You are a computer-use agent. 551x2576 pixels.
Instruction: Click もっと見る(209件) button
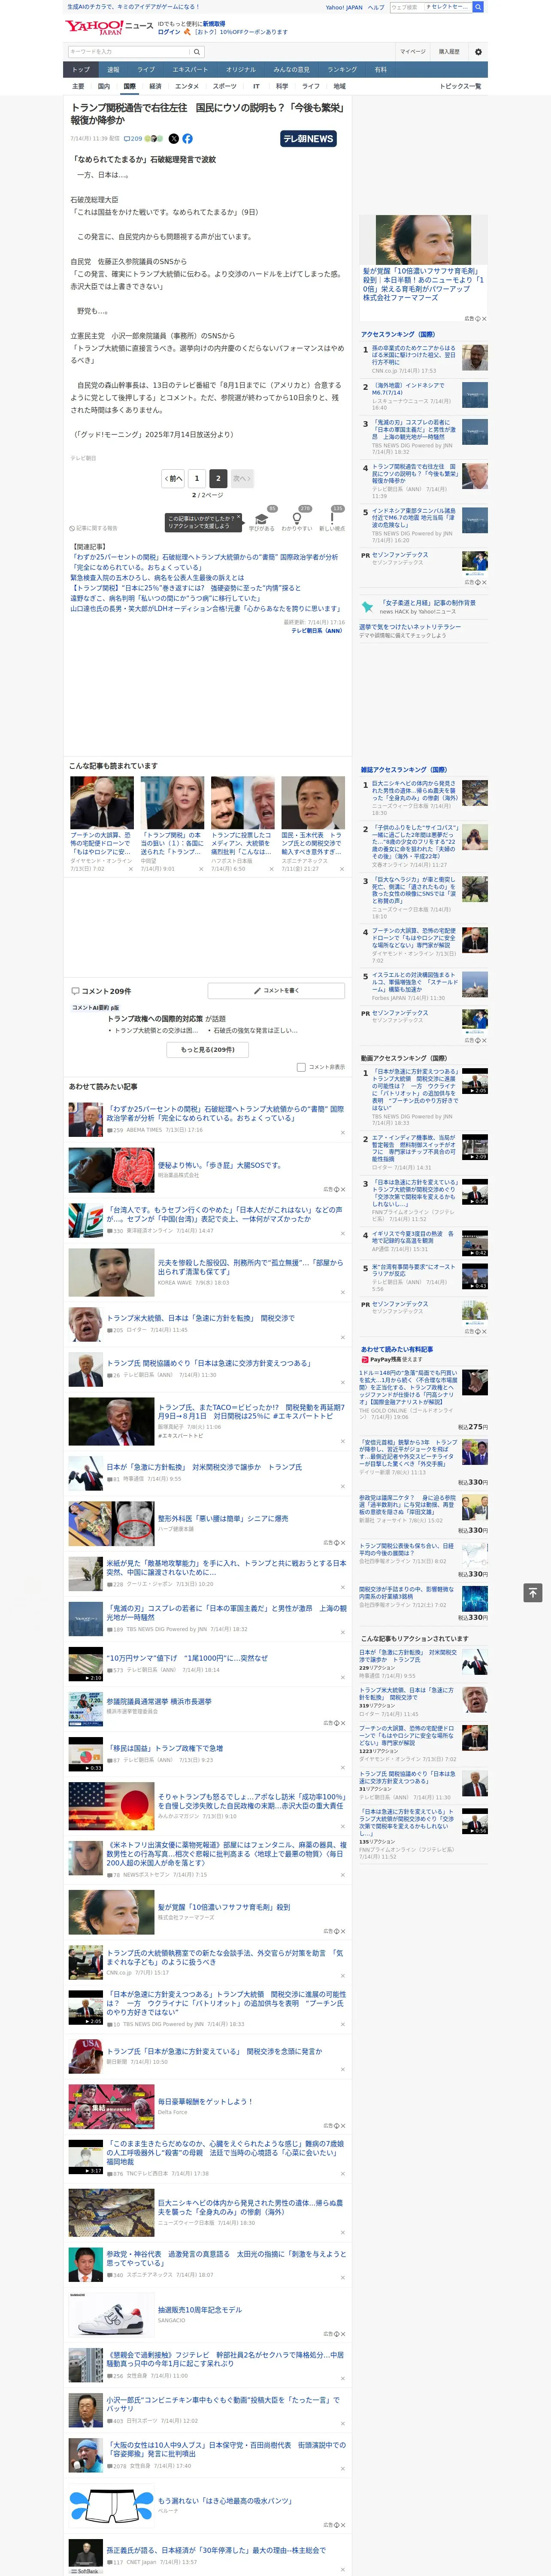[208, 1050]
